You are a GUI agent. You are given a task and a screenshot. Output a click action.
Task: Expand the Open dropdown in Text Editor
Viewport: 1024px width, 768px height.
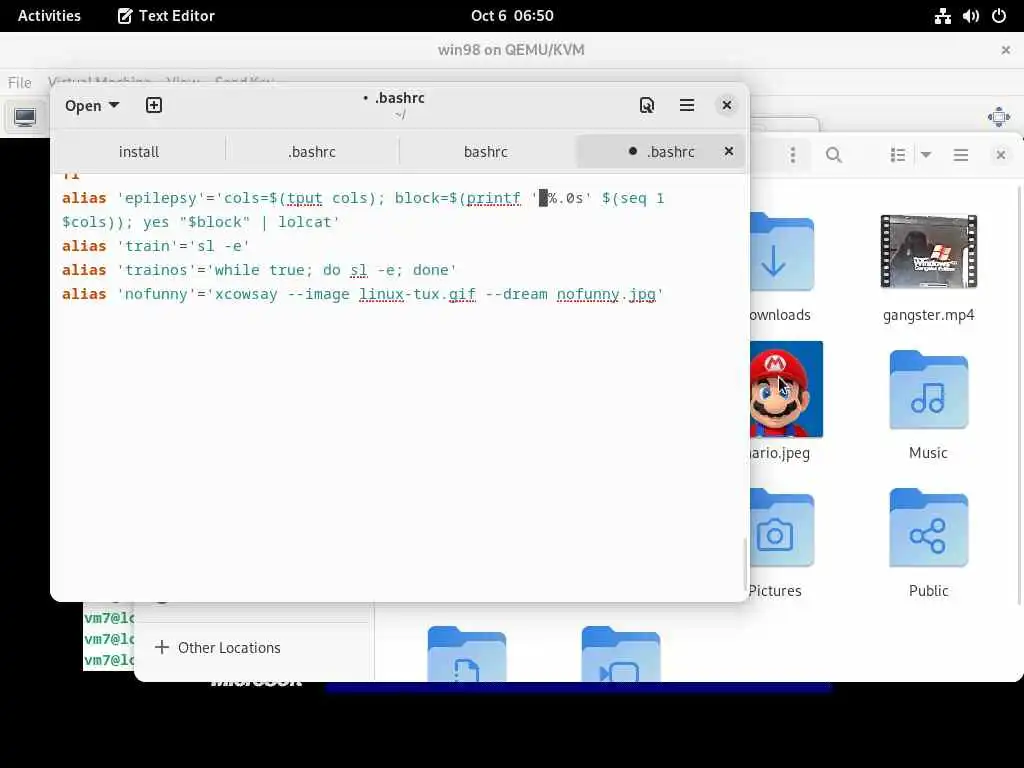pos(92,106)
